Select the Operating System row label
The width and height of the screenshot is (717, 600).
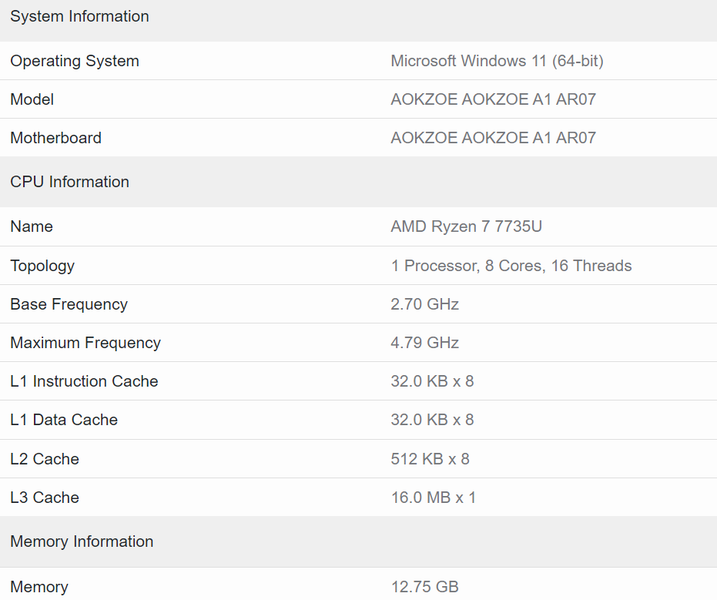(x=75, y=61)
